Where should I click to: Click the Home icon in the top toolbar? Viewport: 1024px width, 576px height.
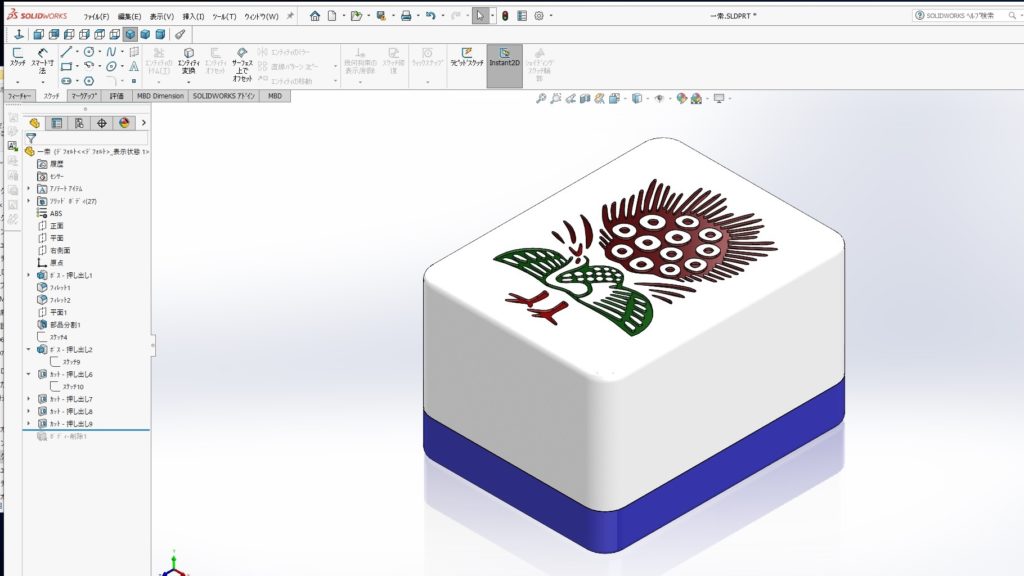[x=315, y=16]
